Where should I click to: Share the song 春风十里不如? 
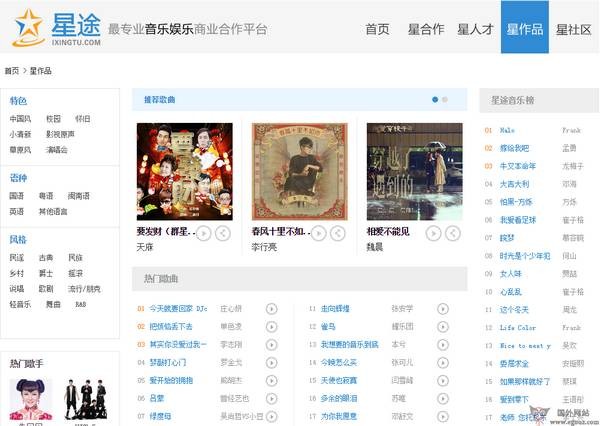point(338,233)
